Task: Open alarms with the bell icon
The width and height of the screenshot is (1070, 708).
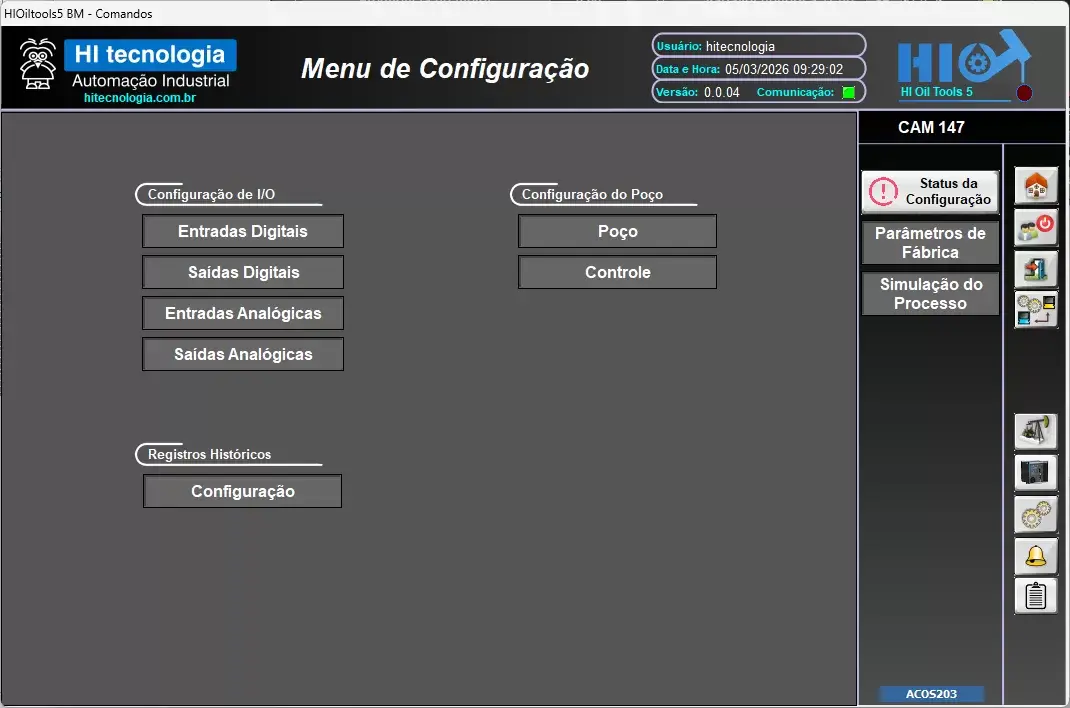Action: (x=1036, y=555)
